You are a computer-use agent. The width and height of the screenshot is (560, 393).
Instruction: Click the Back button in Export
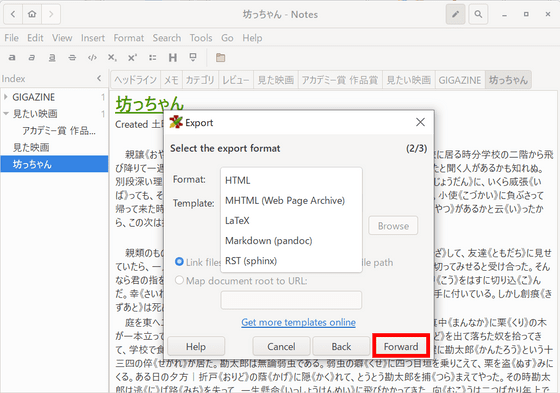point(341,346)
